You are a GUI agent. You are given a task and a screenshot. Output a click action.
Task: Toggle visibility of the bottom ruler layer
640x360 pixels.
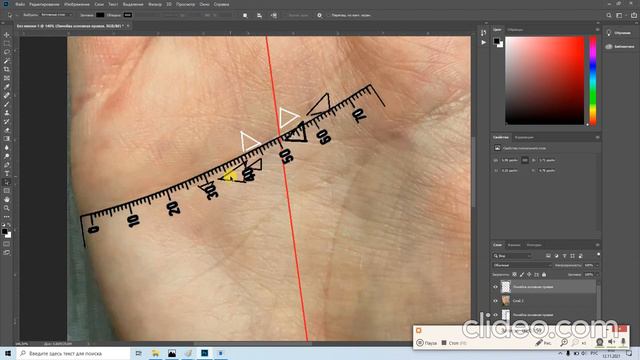496,315
